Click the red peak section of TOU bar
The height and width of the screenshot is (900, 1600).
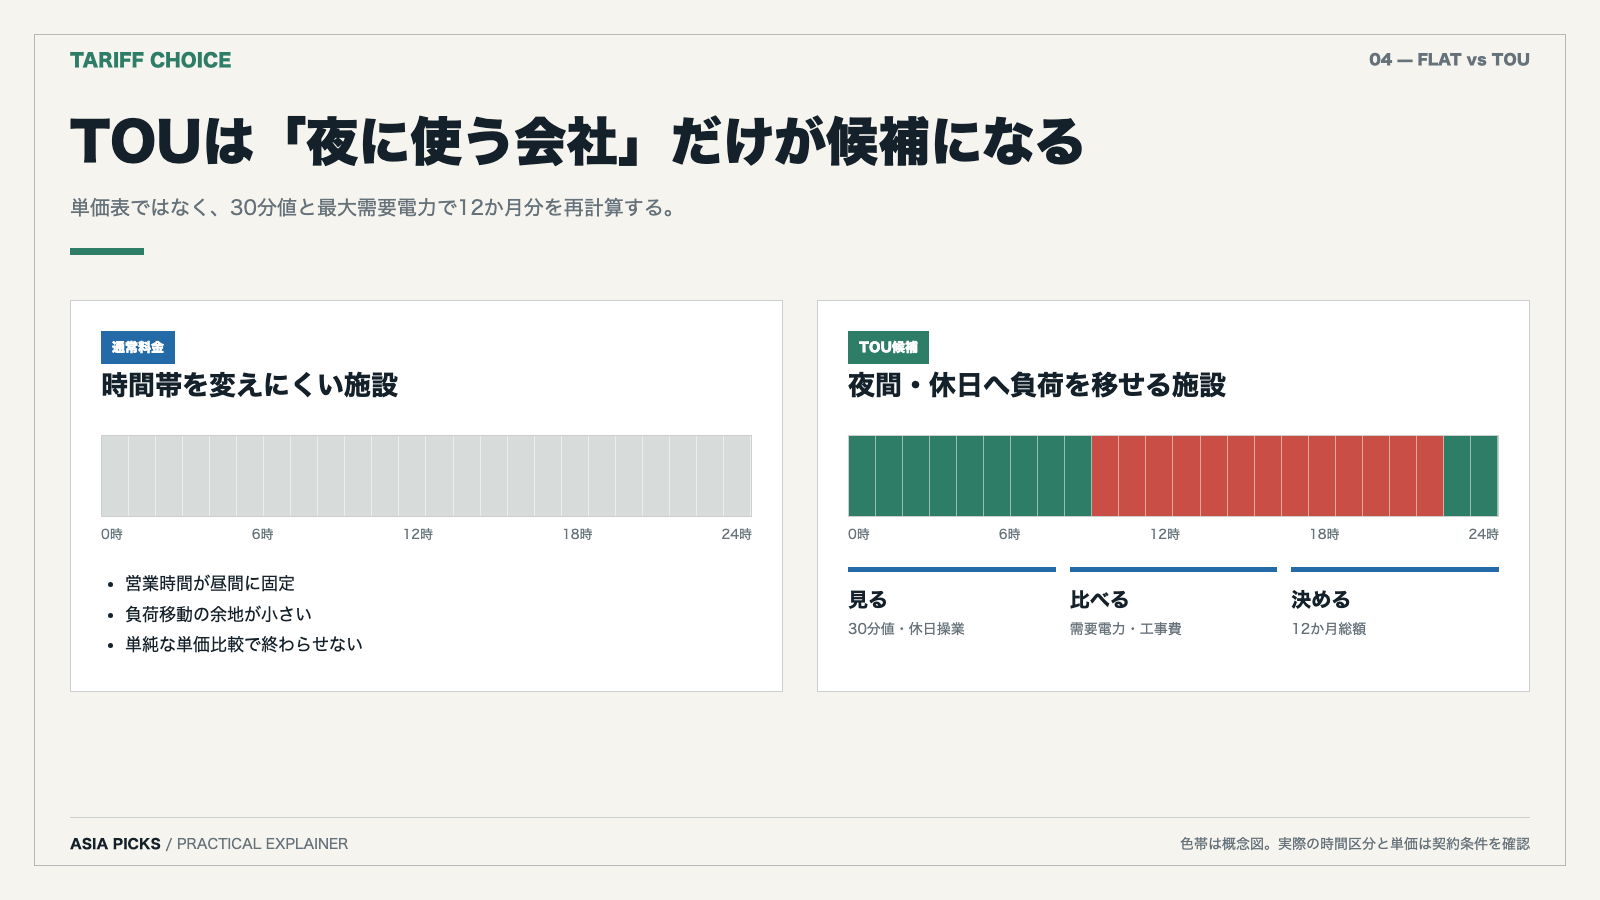click(1267, 476)
